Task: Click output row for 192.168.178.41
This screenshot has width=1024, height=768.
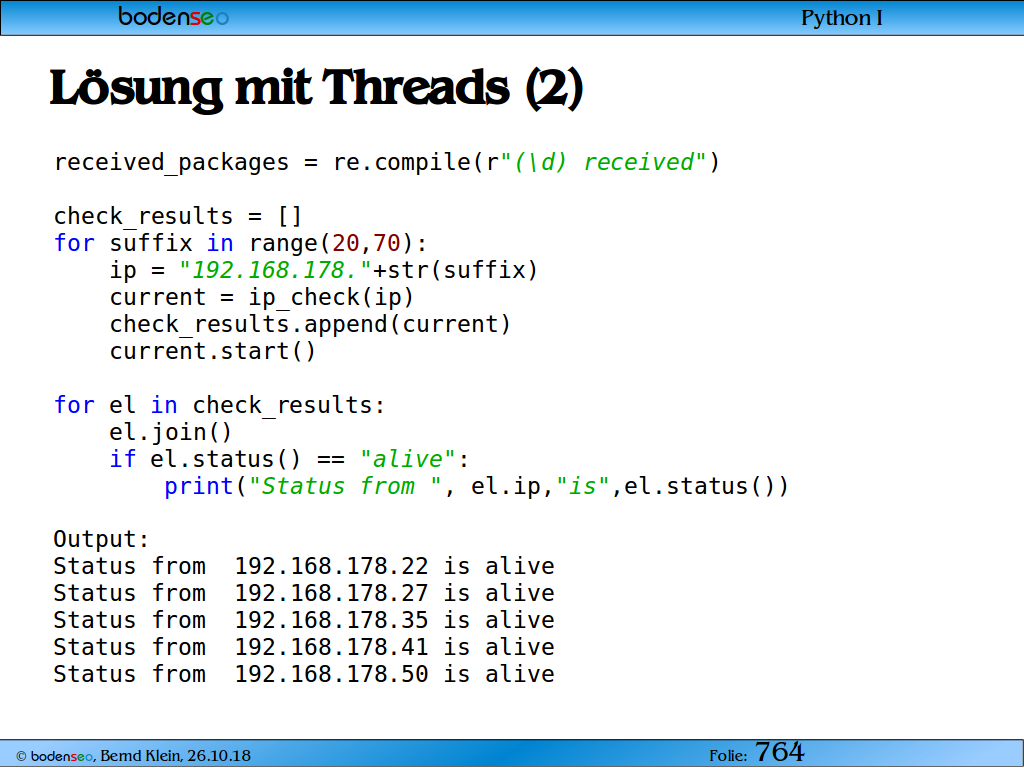Action: tap(304, 647)
